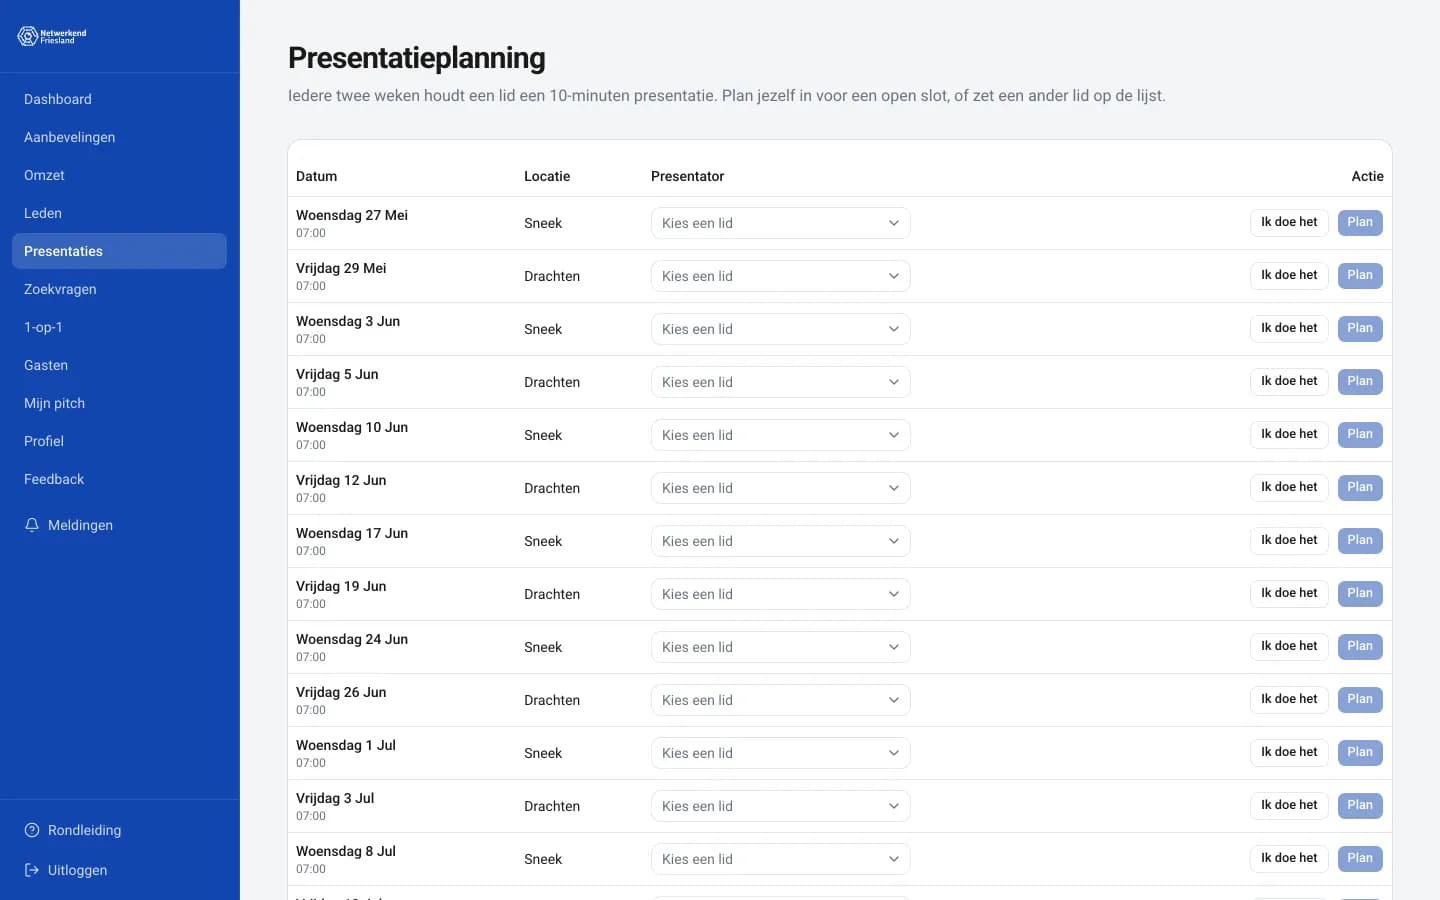Click Plan for Vrijdag 19 Jun
Viewport: 1440px width, 900px height.
1360,593
